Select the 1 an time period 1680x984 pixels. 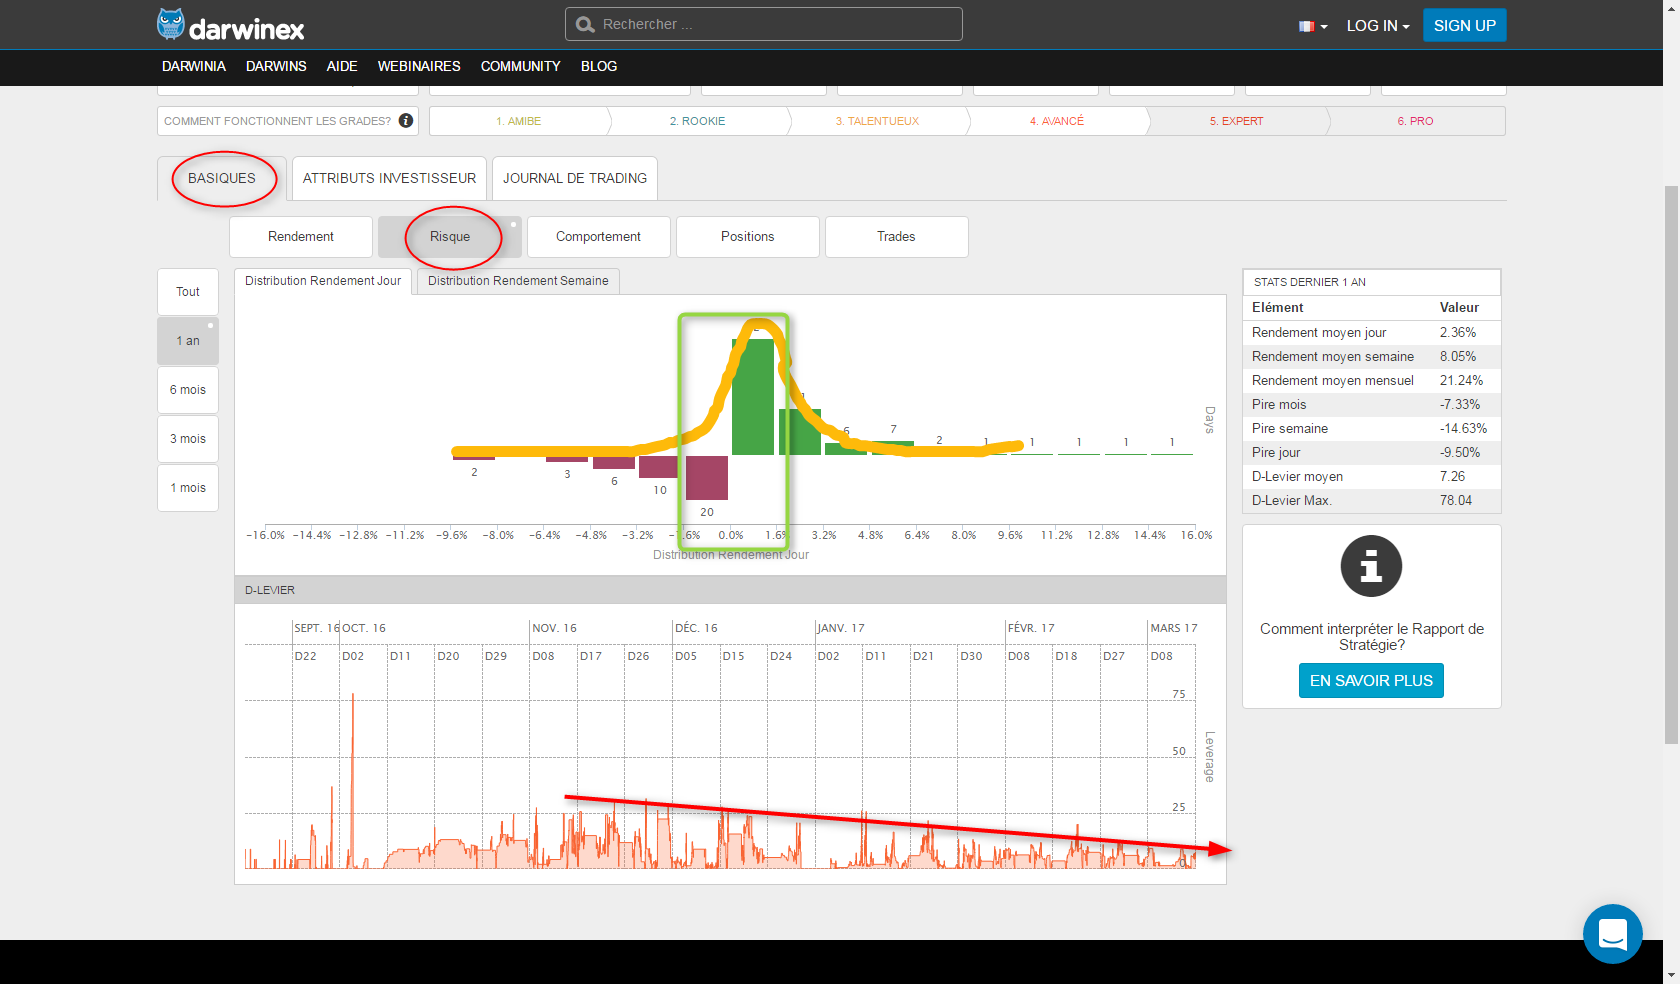point(188,341)
